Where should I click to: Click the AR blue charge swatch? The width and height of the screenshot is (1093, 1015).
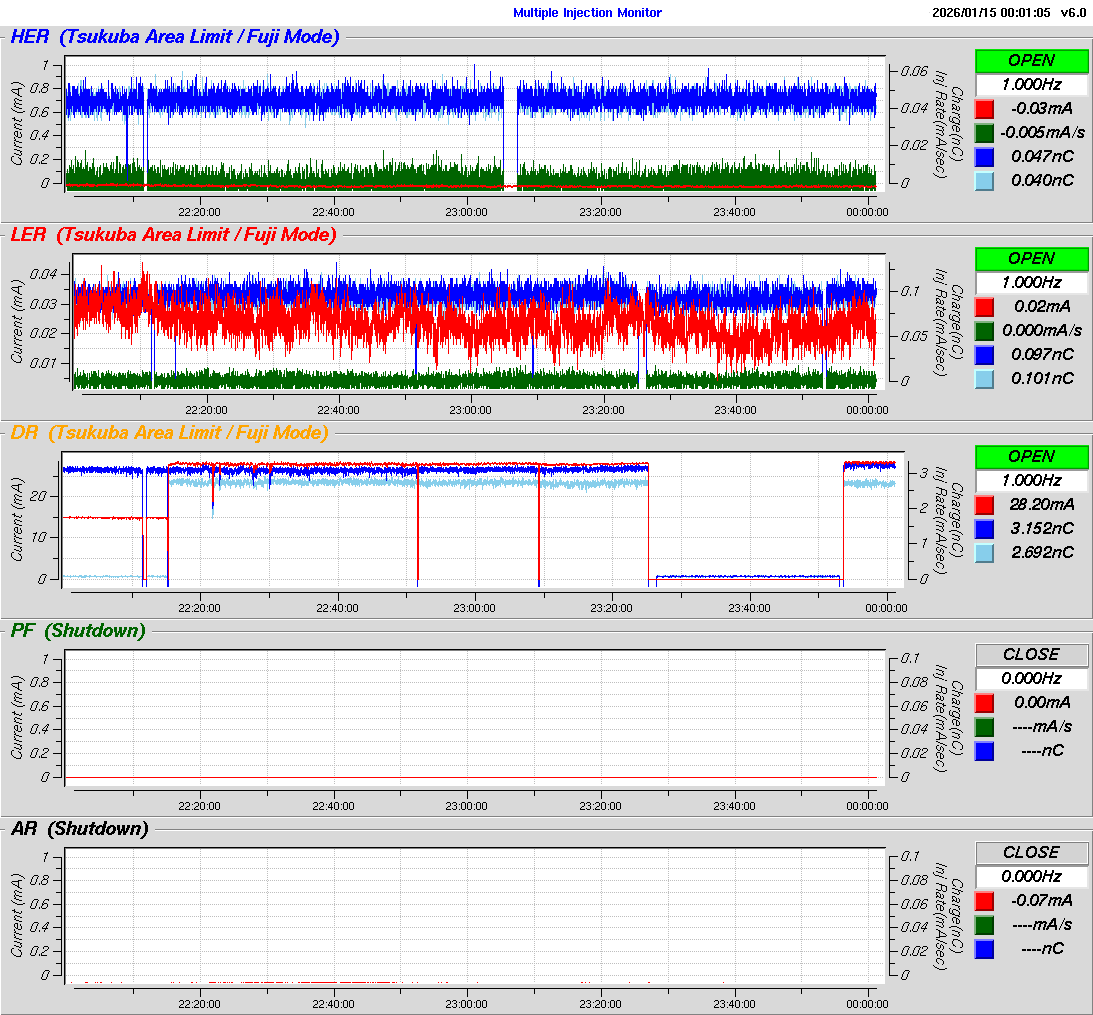click(984, 948)
